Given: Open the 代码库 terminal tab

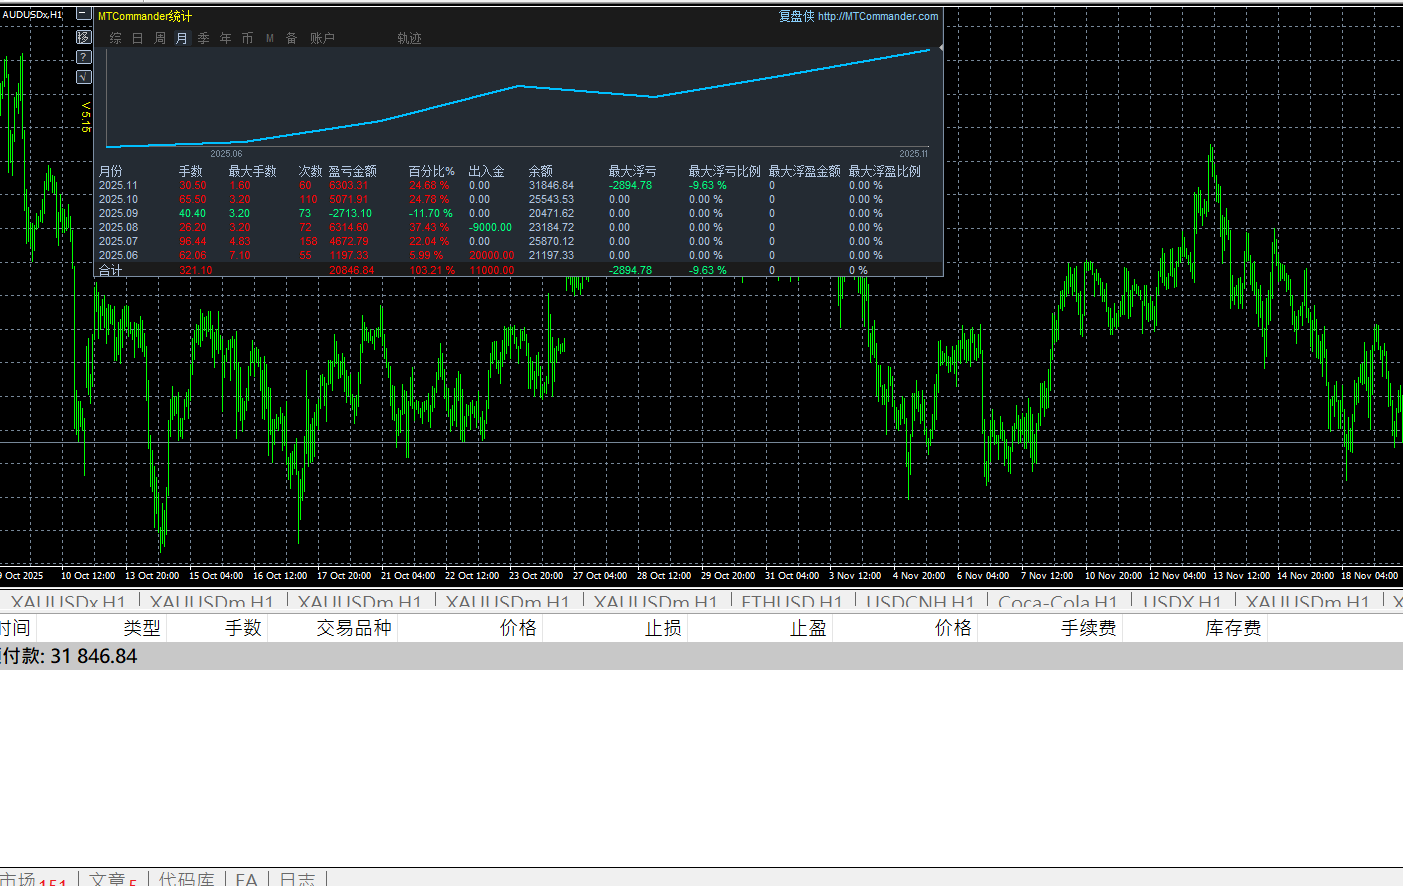Looking at the screenshot, I should [x=187, y=879].
